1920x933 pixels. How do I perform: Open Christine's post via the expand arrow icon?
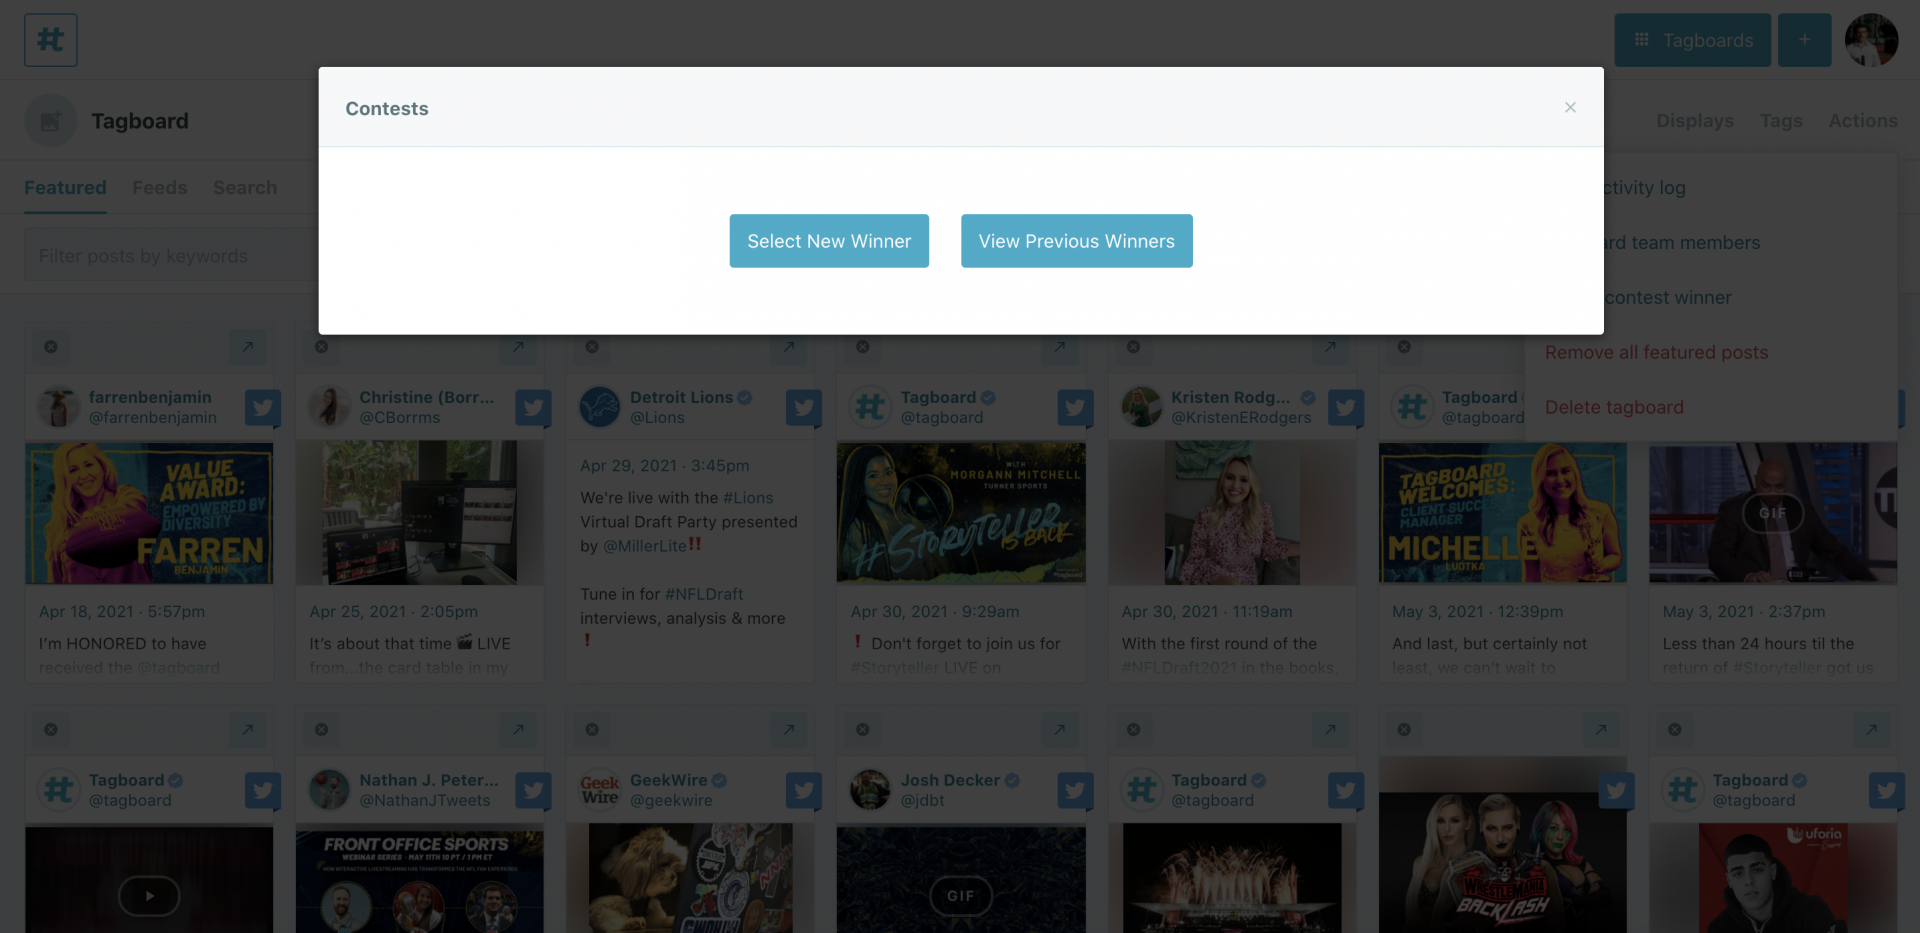tap(518, 347)
